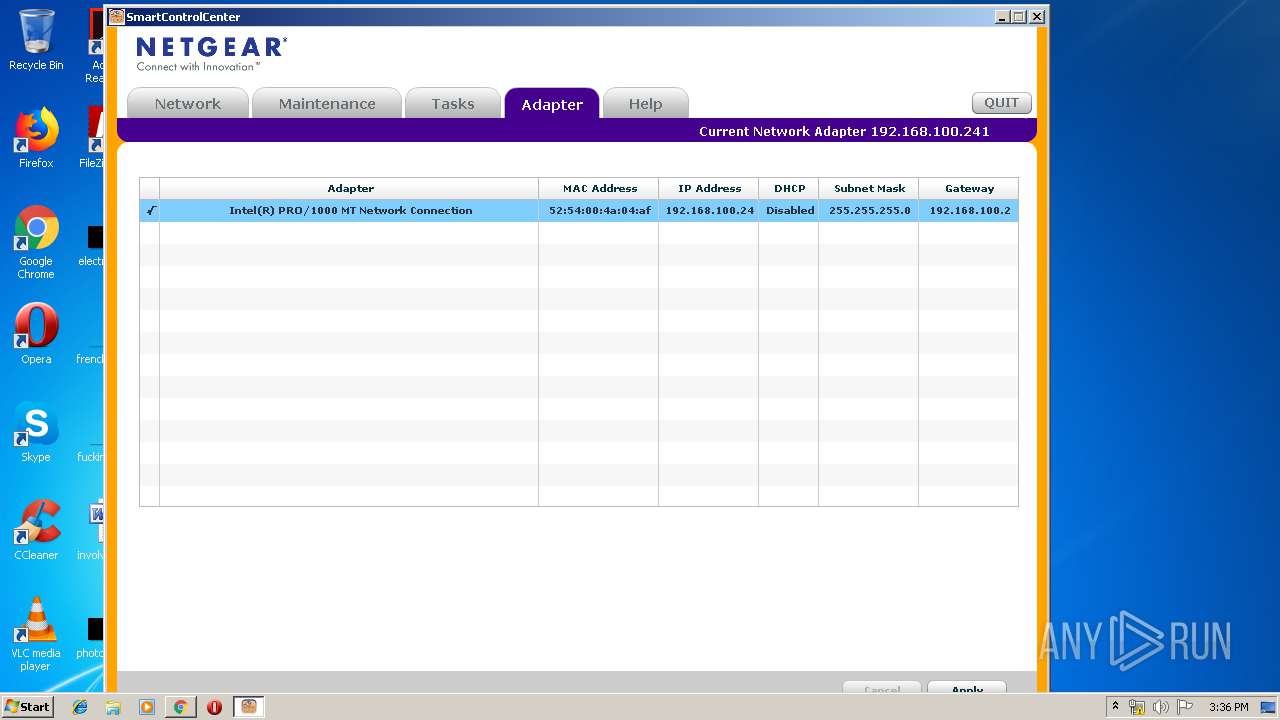Open the network tray icon
This screenshot has width=1280, height=720.
point(1137,707)
